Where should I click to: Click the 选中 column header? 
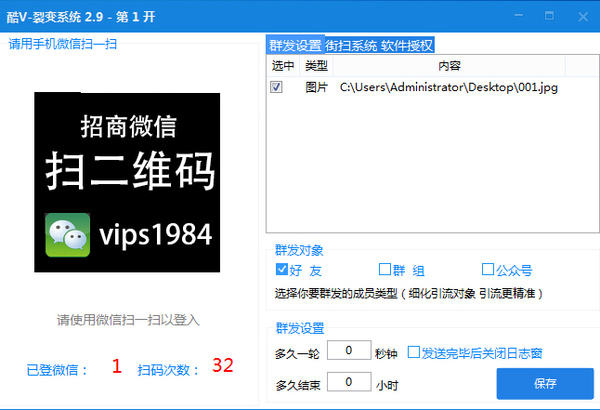click(283, 66)
